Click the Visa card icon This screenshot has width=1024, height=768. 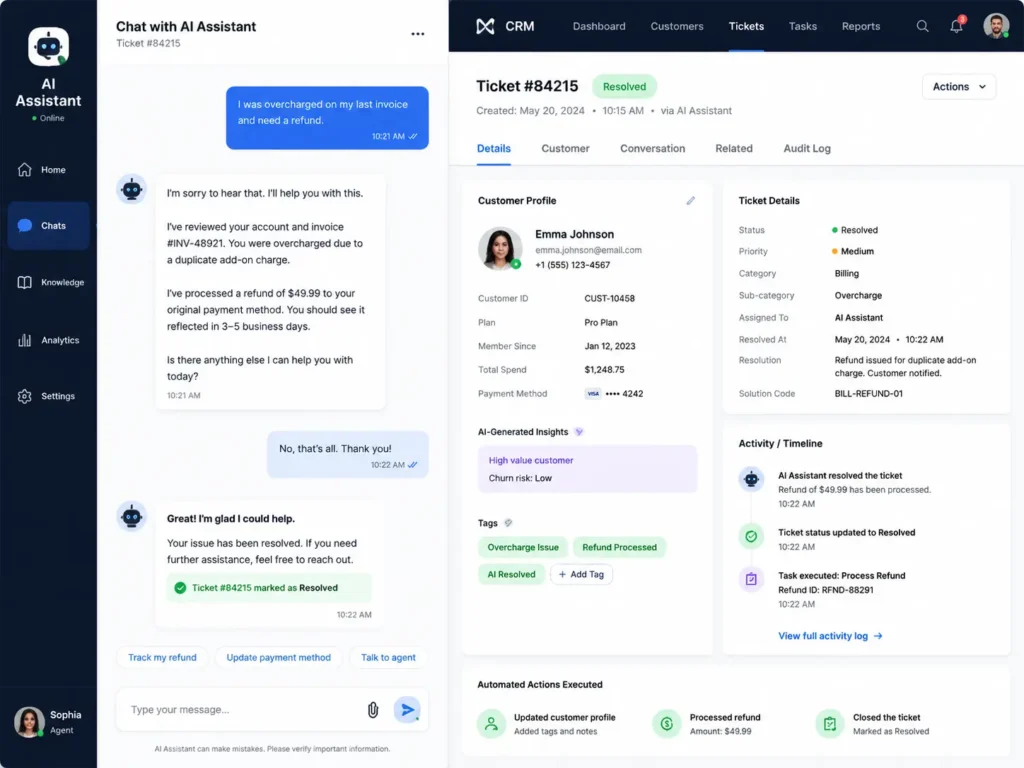click(592, 394)
